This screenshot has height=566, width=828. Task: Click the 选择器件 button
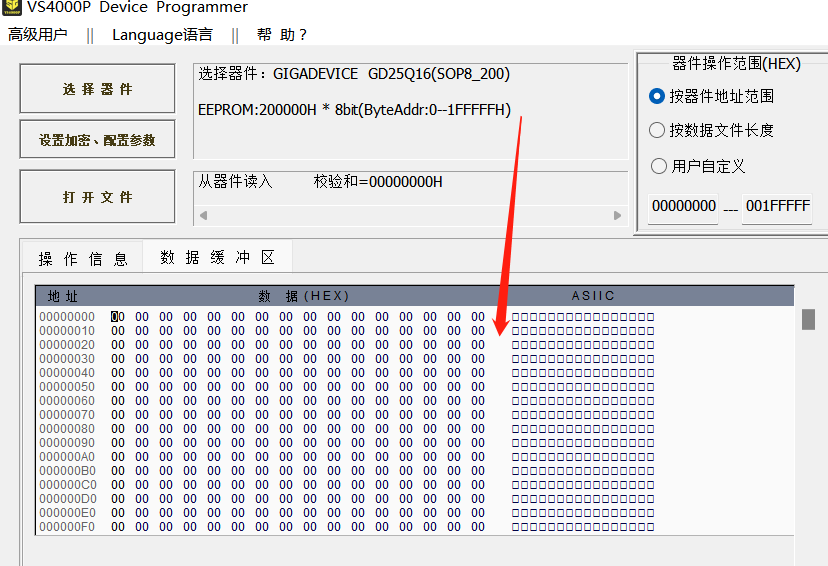(97, 89)
